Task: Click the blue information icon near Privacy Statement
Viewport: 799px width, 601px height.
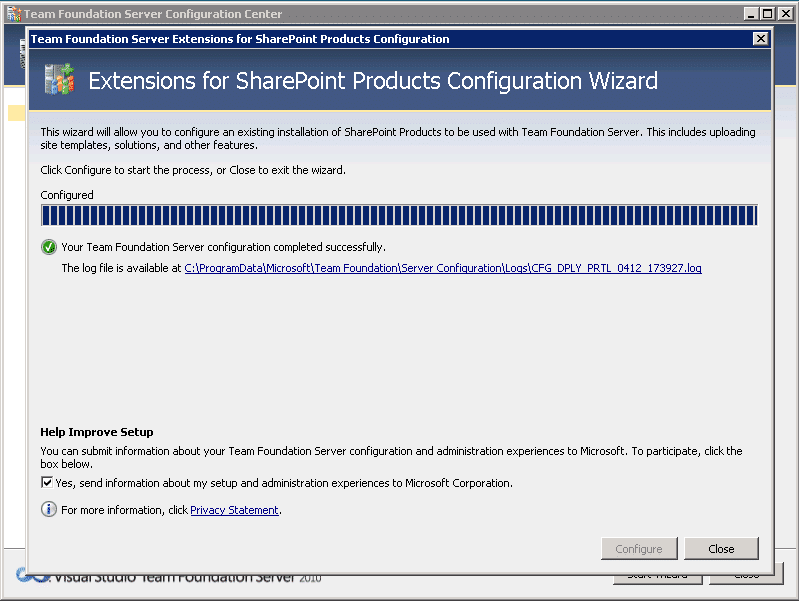Action: [x=49, y=509]
